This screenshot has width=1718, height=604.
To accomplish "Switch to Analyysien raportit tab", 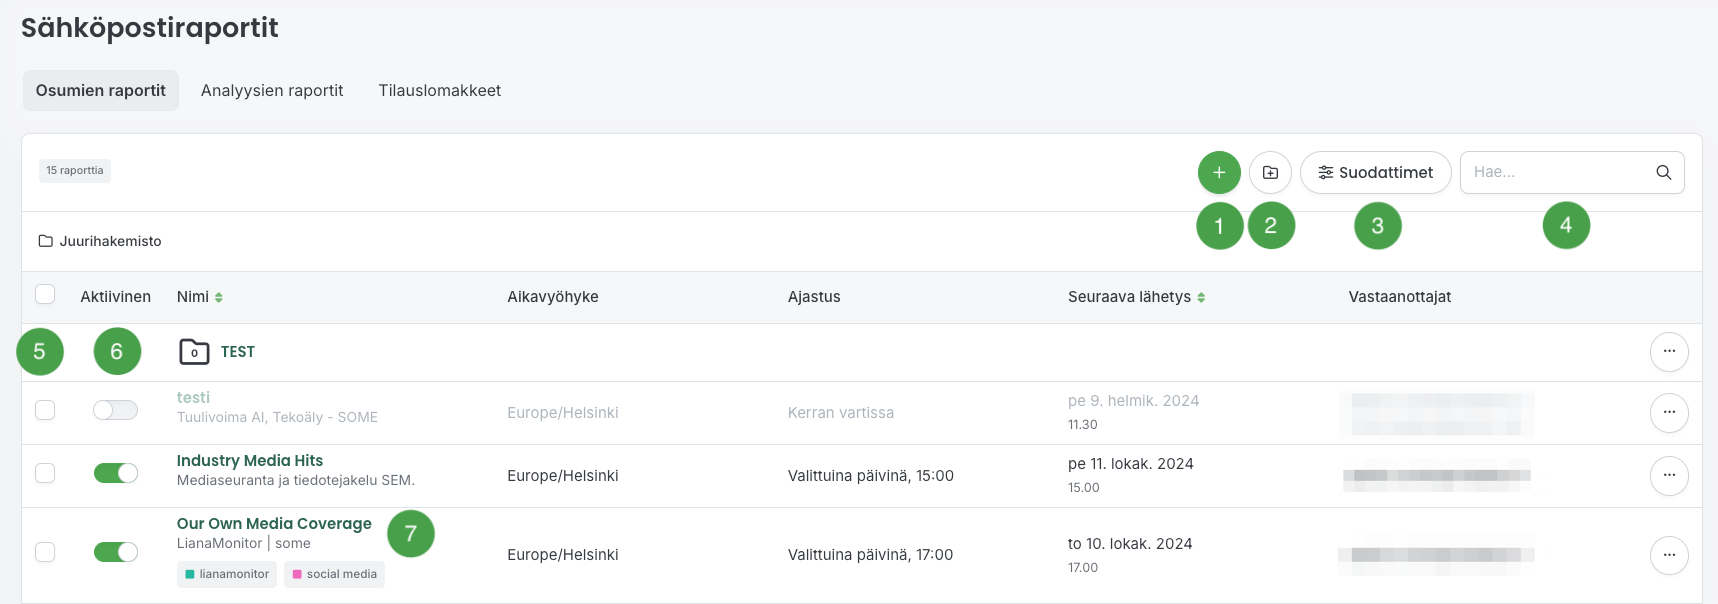I will 272,91.
